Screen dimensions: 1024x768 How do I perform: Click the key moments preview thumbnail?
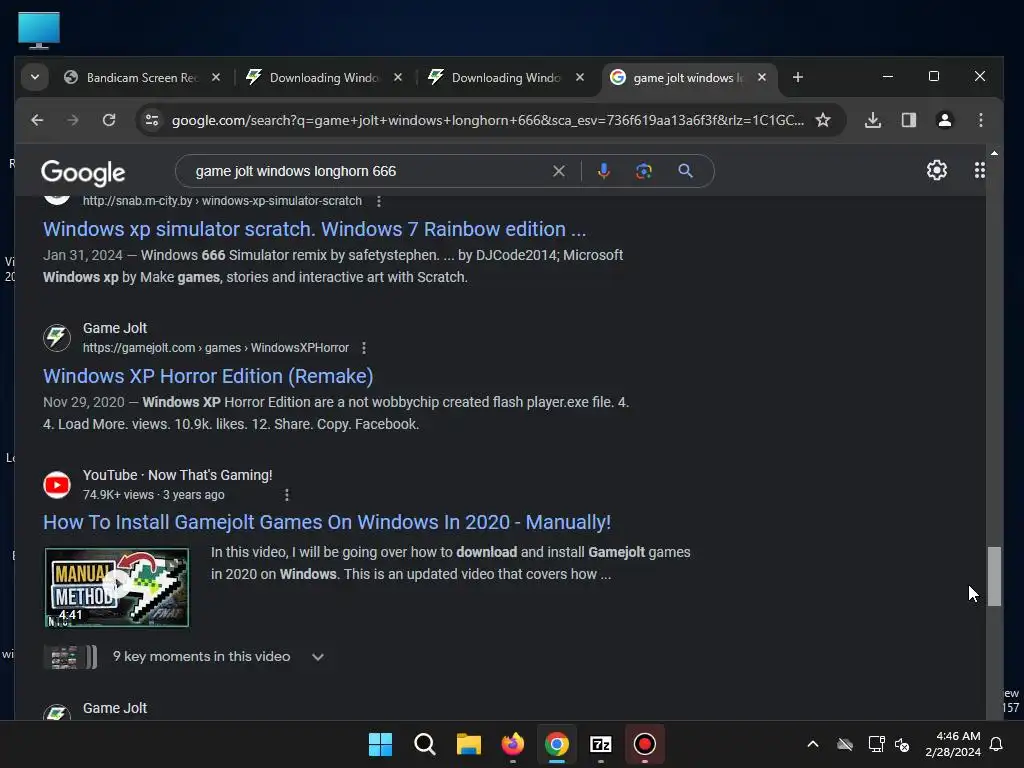click(x=70, y=657)
